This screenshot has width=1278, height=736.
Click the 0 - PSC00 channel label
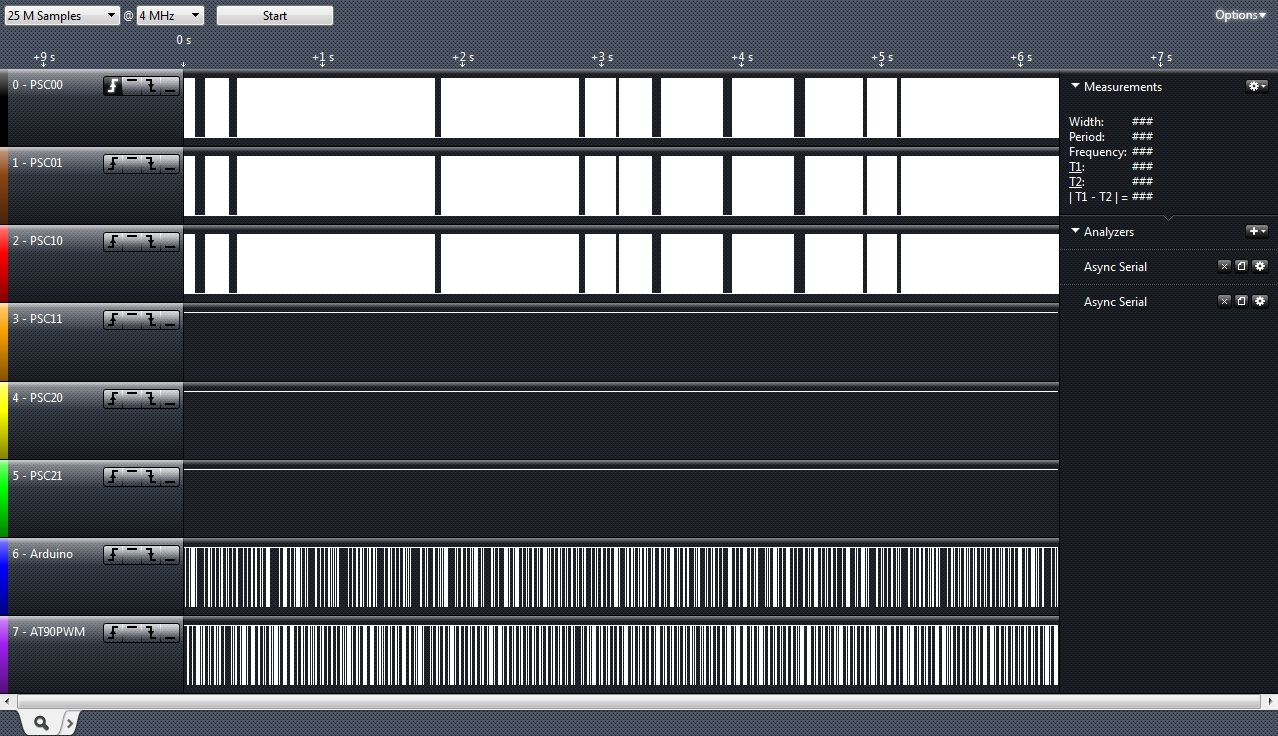coord(37,85)
